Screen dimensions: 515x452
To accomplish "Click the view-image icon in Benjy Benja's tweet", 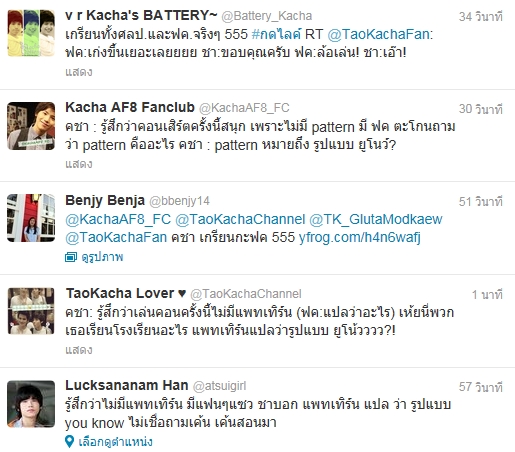I will point(71,257).
